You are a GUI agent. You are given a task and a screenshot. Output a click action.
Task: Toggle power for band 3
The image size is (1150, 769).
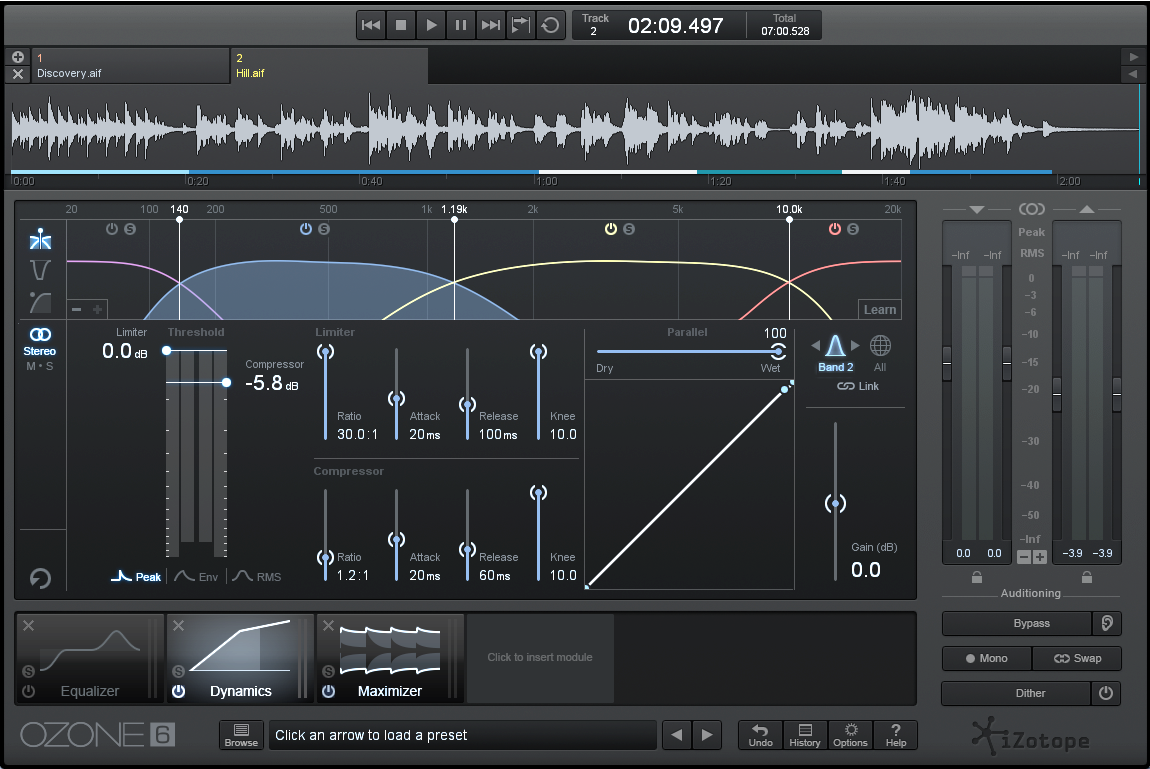[610, 229]
